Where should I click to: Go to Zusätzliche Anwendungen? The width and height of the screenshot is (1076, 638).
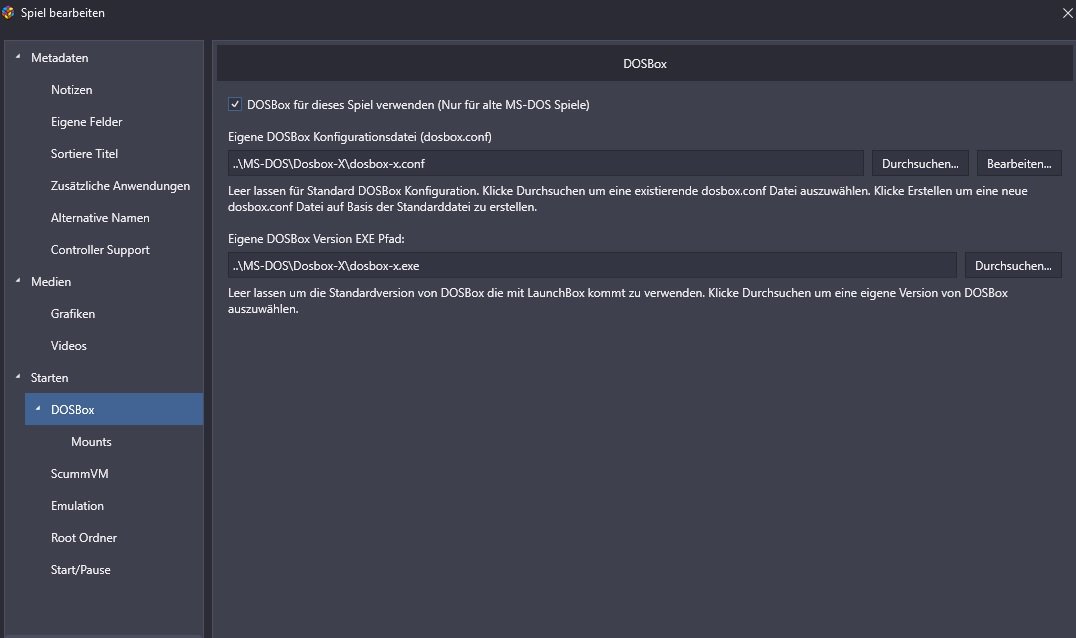(120, 186)
